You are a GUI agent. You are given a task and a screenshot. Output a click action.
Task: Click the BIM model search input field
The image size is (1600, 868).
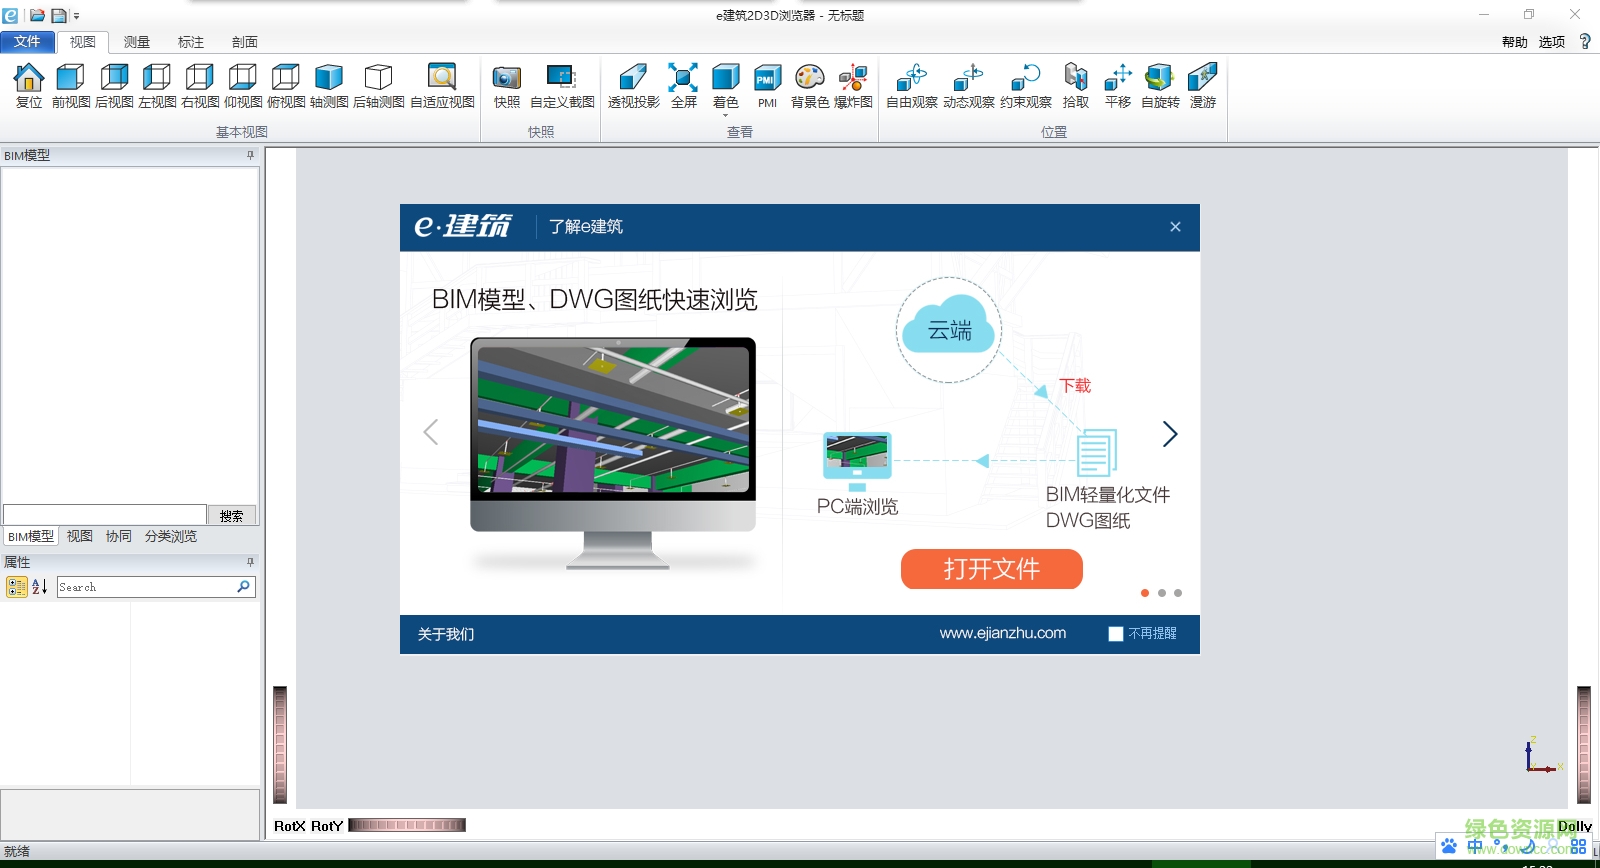[105, 515]
